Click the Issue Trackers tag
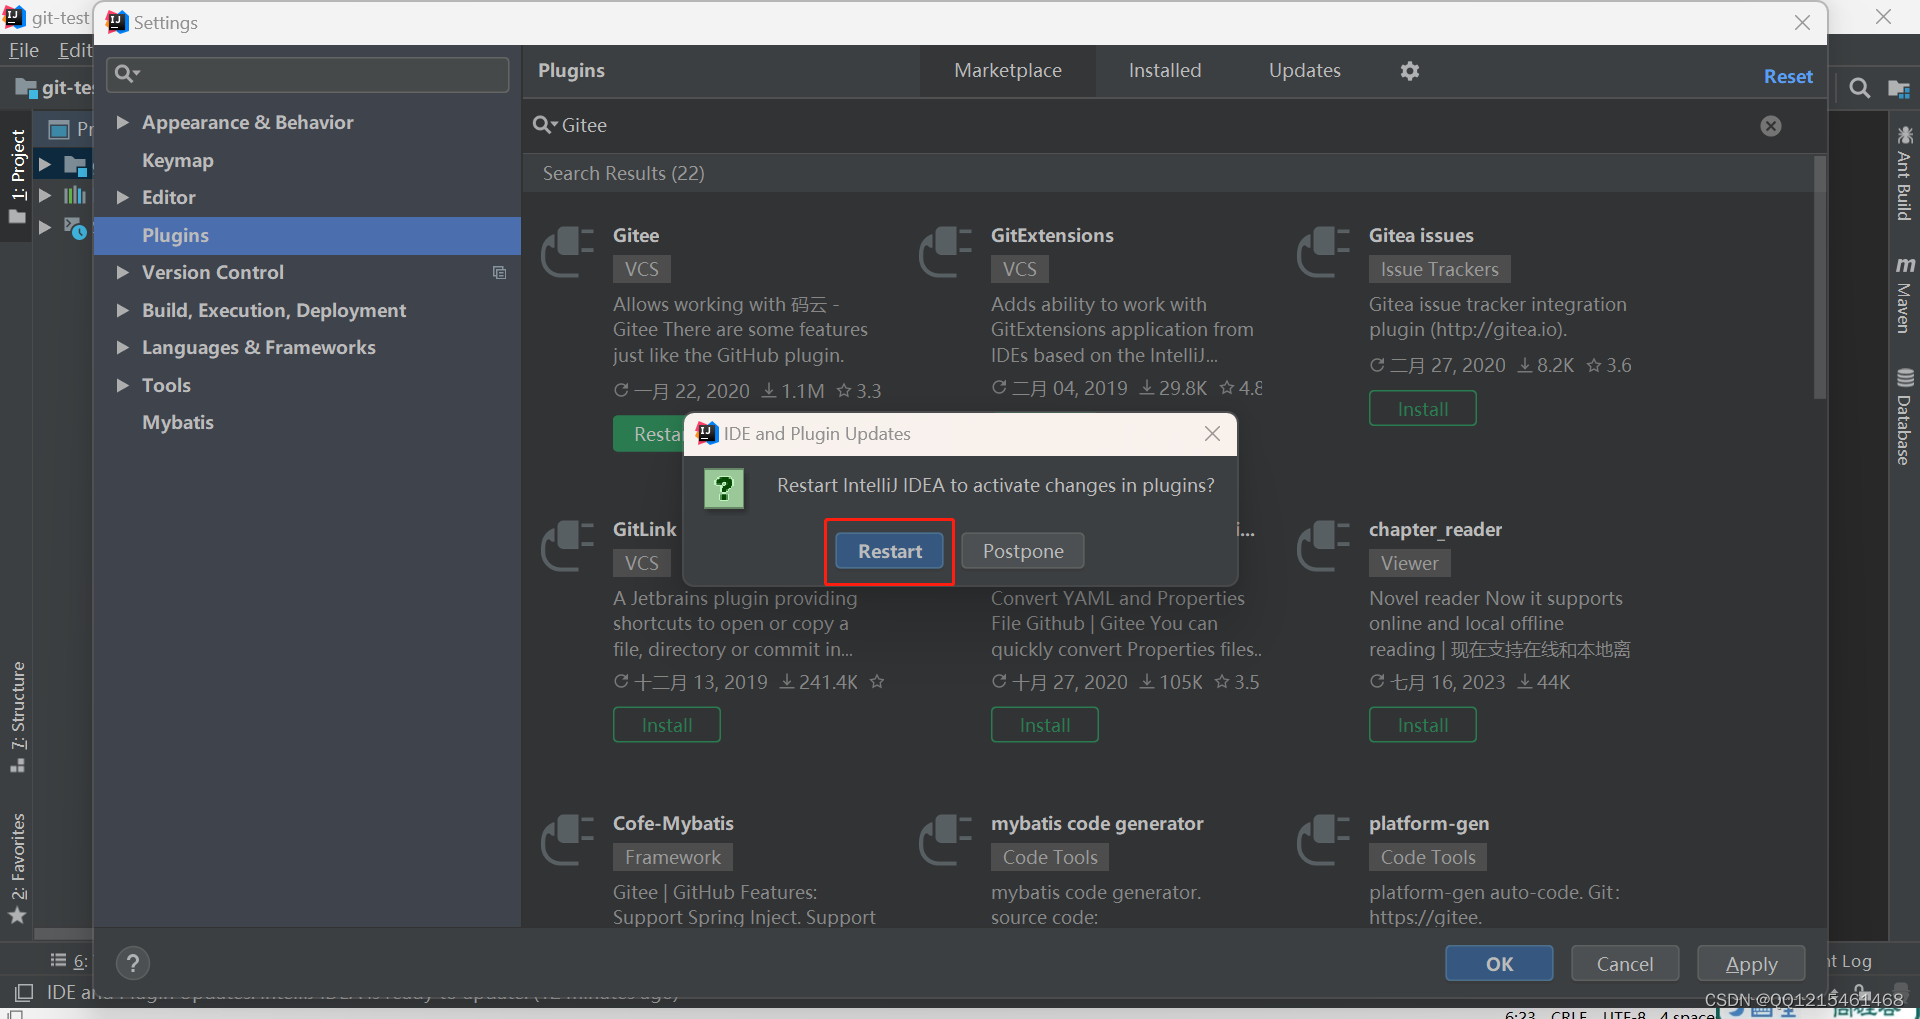 [x=1439, y=269]
